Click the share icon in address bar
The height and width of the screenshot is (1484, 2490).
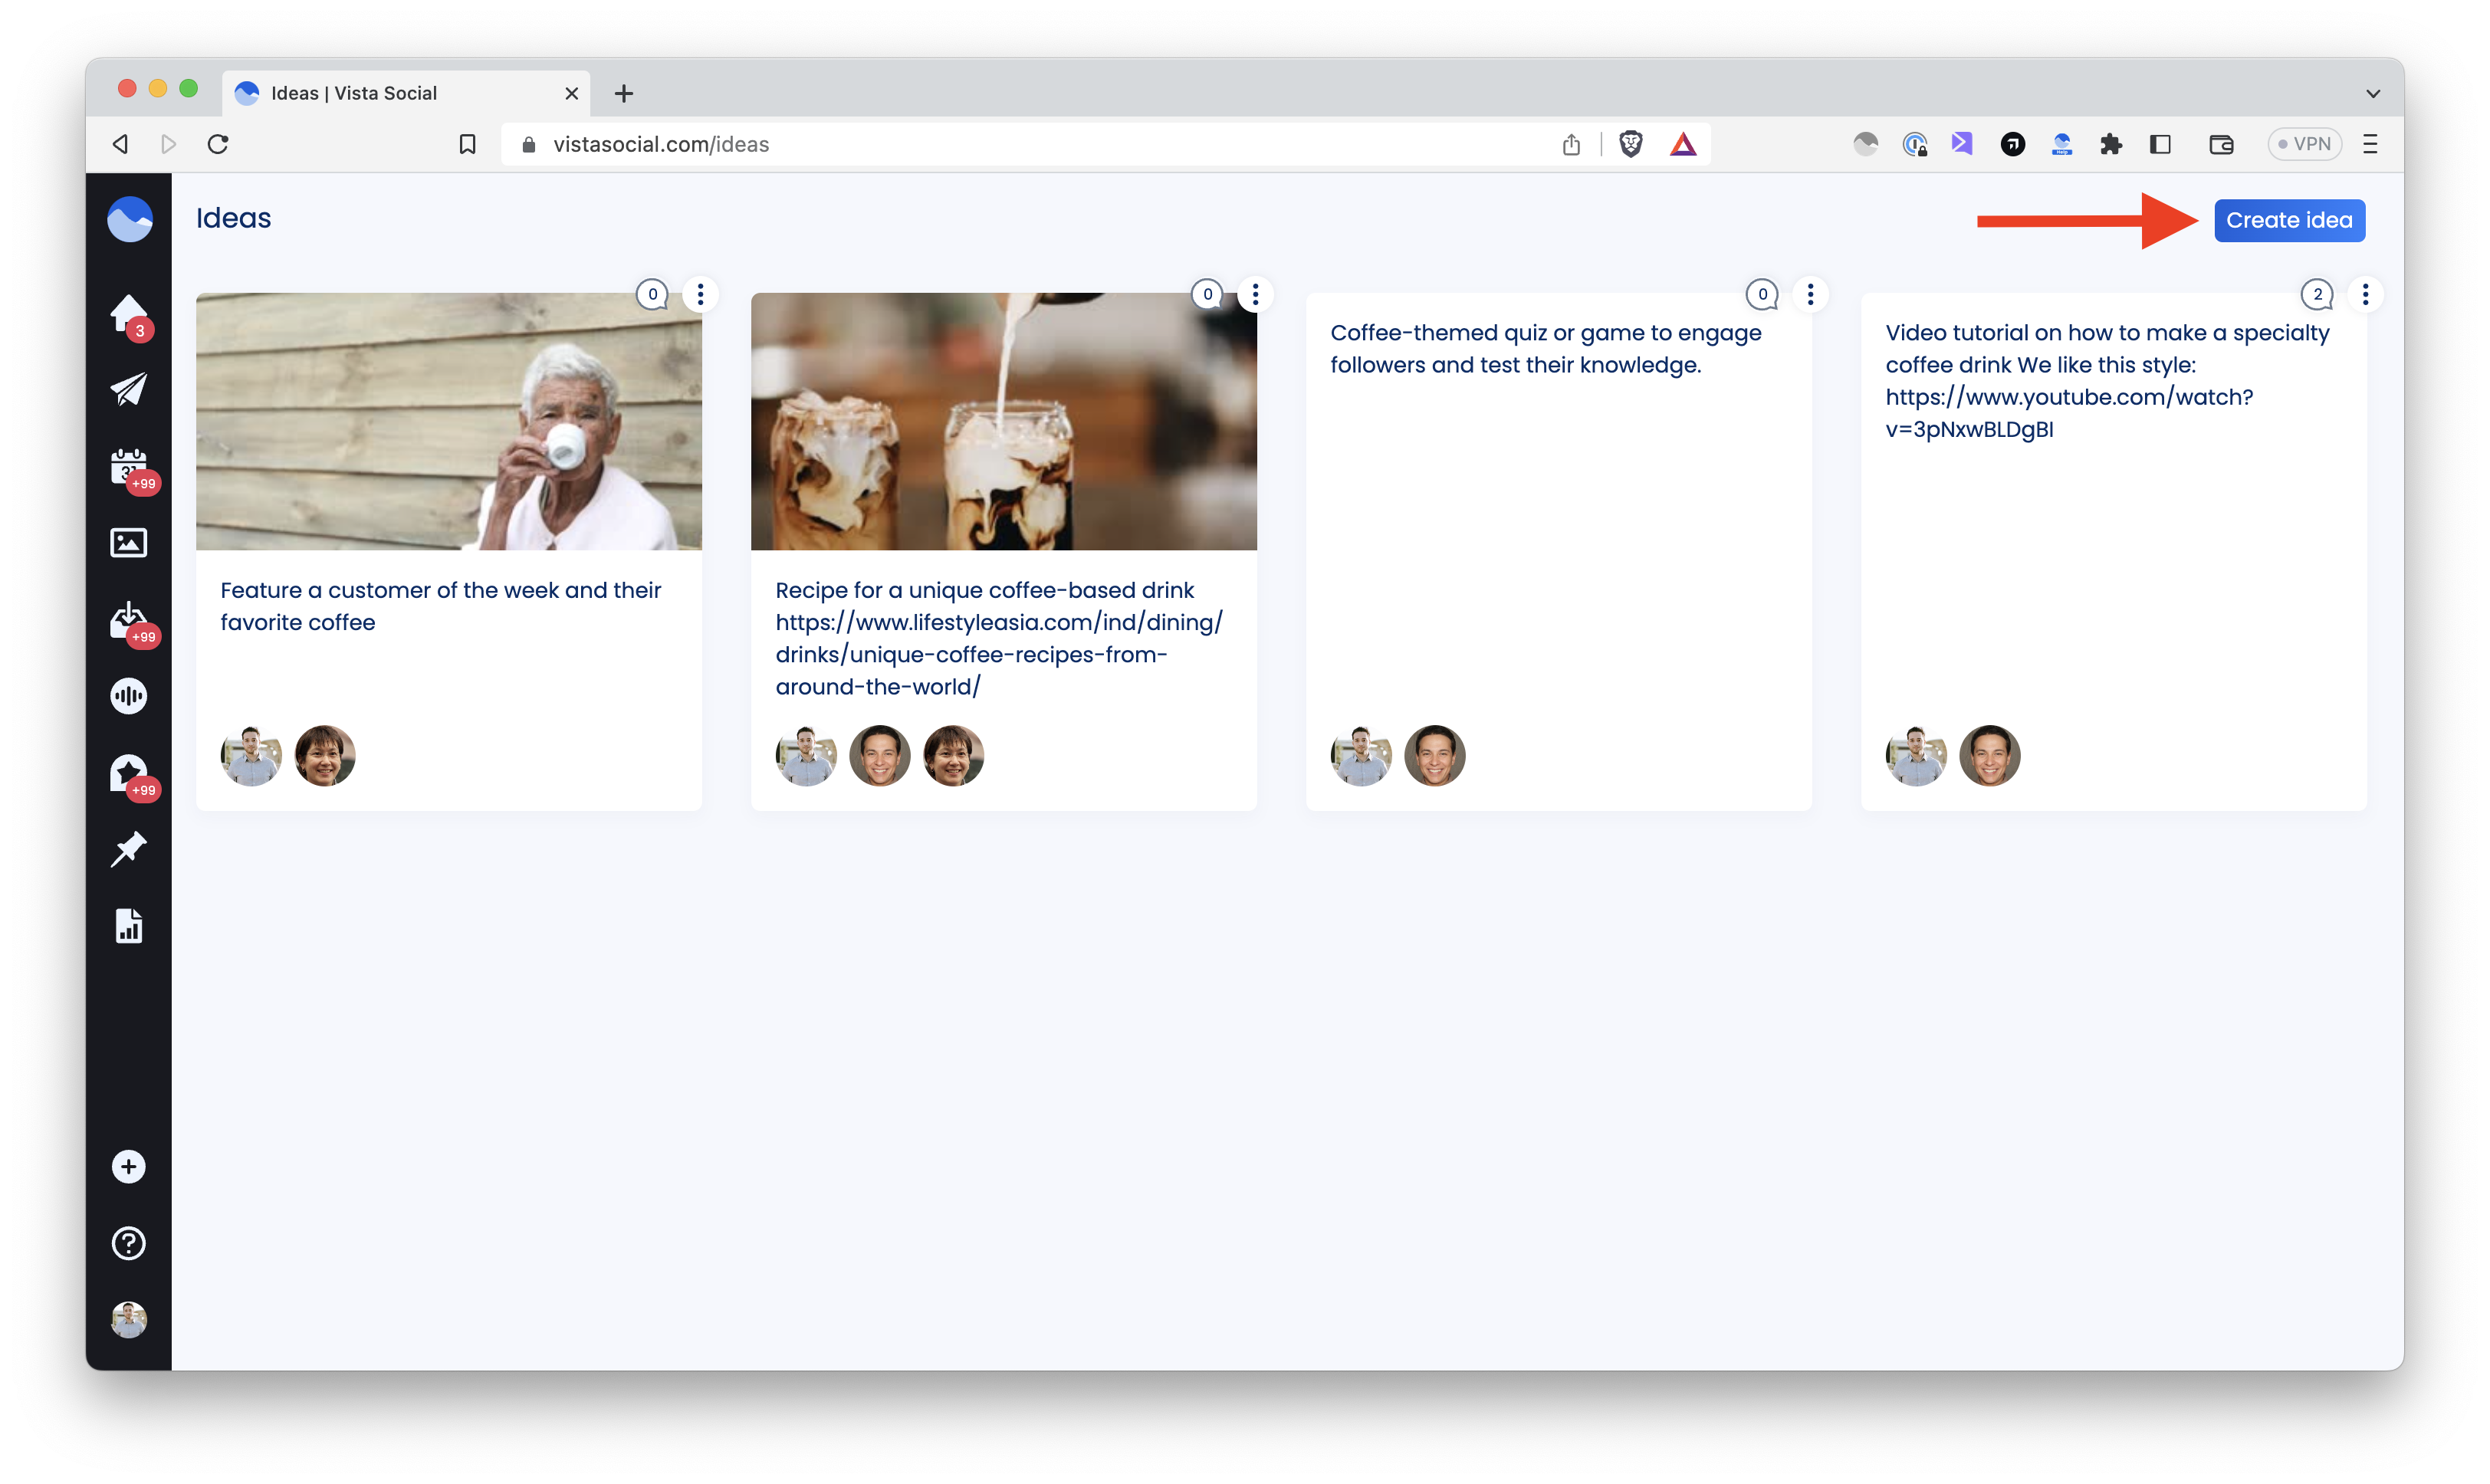click(1571, 144)
